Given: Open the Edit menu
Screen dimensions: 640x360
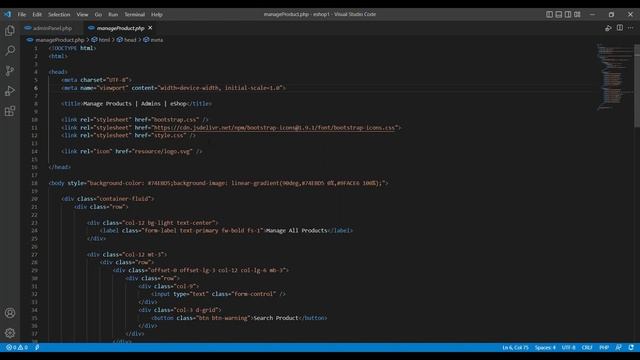Looking at the screenshot, I should tap(37, 14).
